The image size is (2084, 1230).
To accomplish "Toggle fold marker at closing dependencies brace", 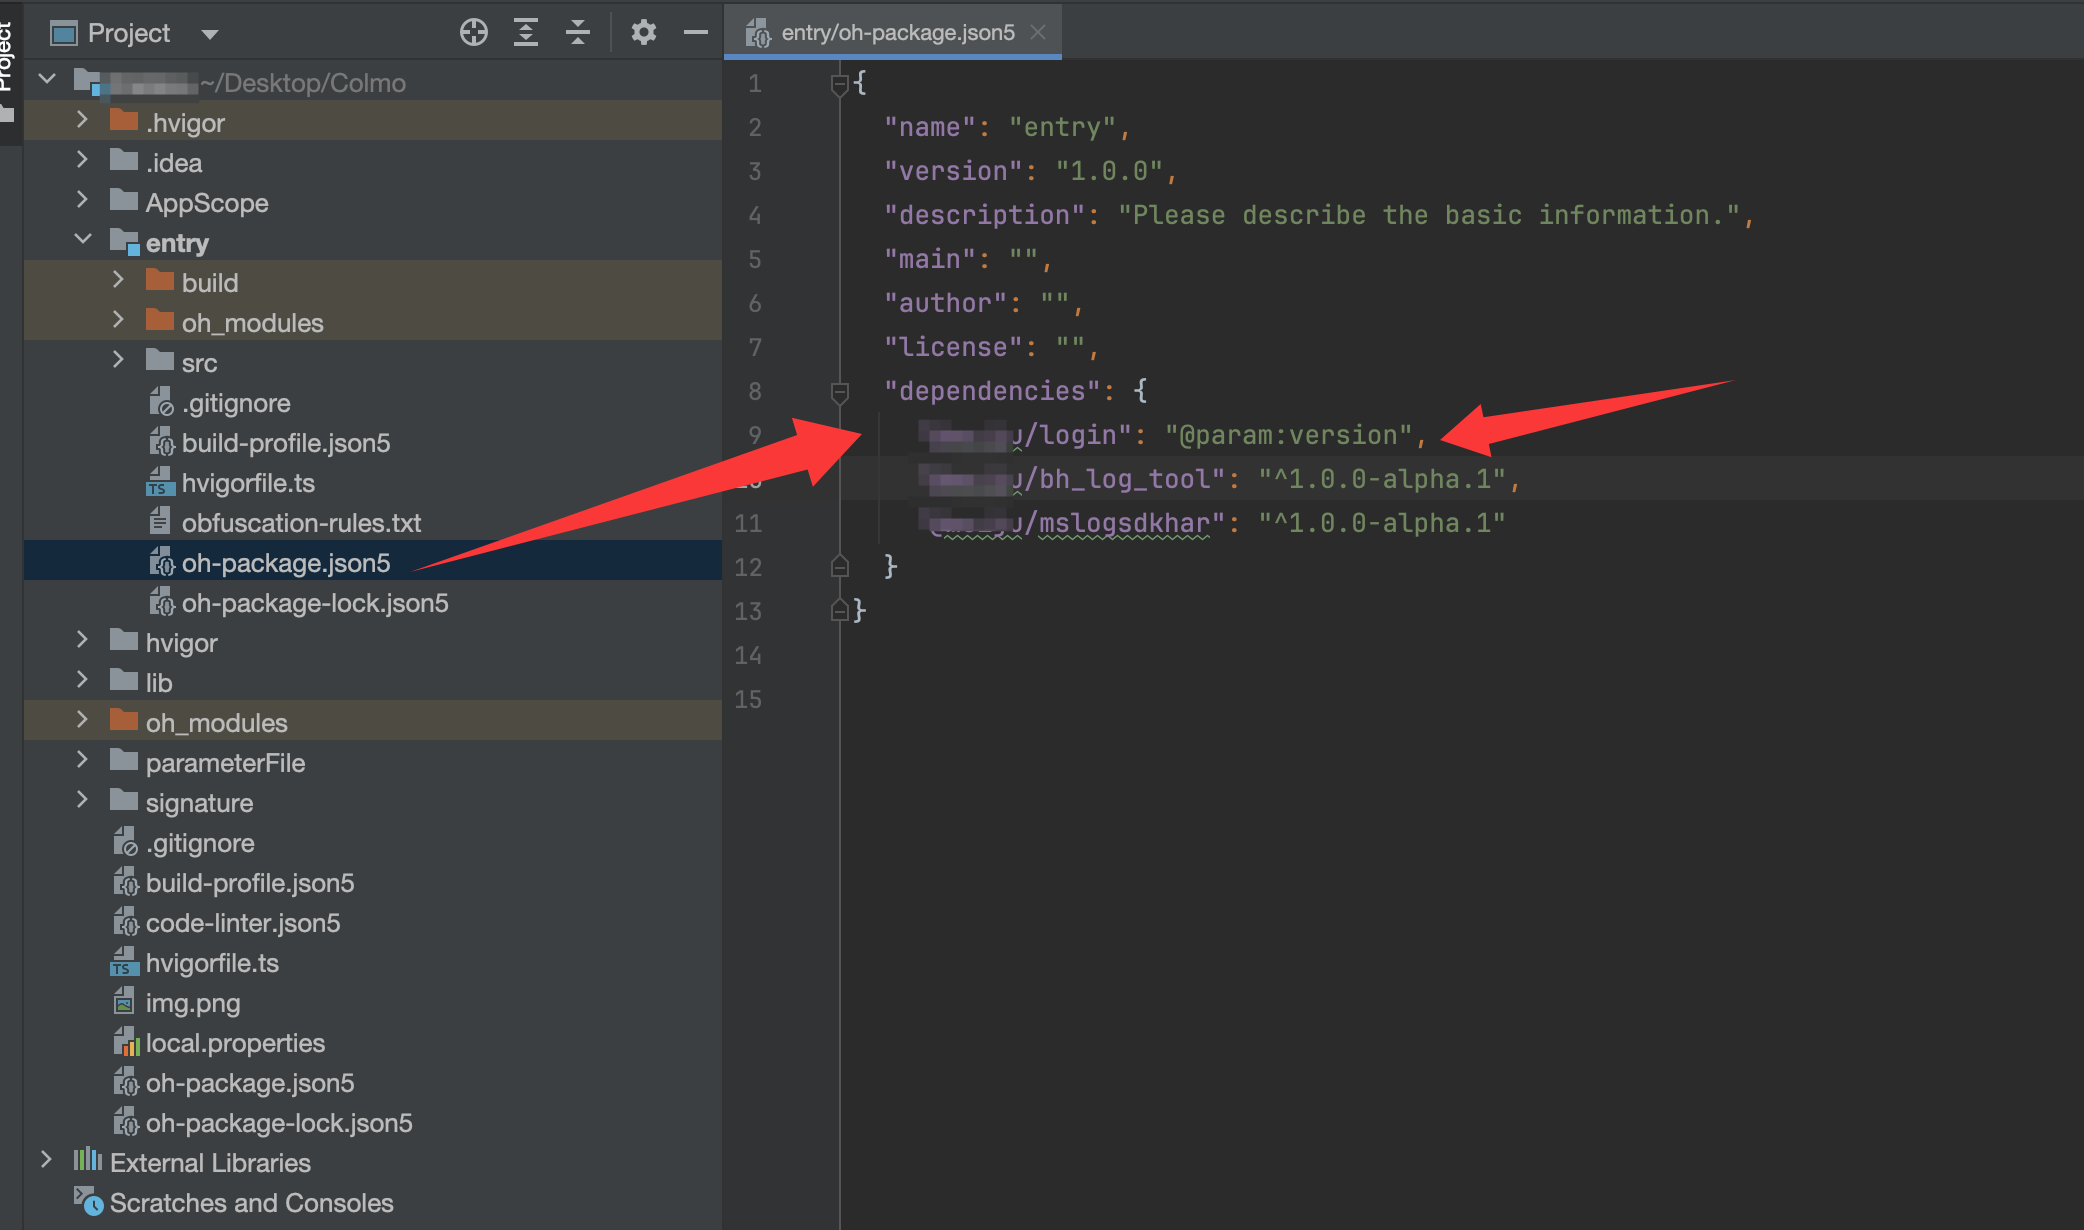I will click(x=840, y=567).
